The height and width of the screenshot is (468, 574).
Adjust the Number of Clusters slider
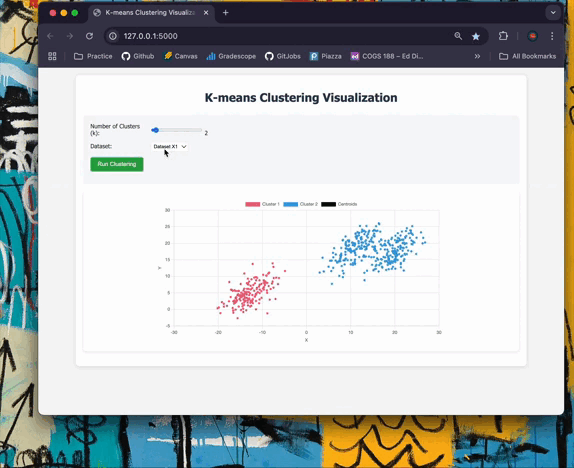[176, 130]
